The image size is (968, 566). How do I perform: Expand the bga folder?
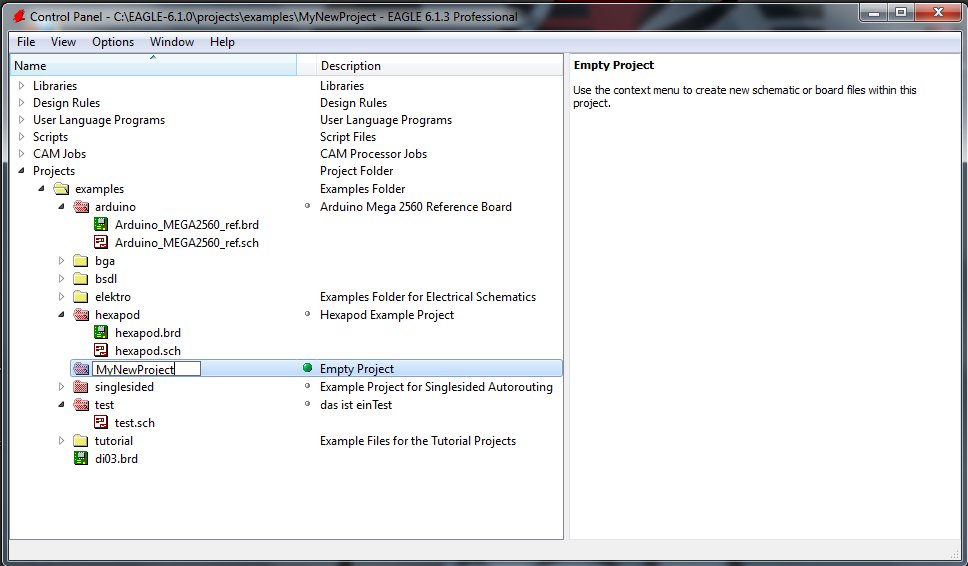tap(62, 261)
